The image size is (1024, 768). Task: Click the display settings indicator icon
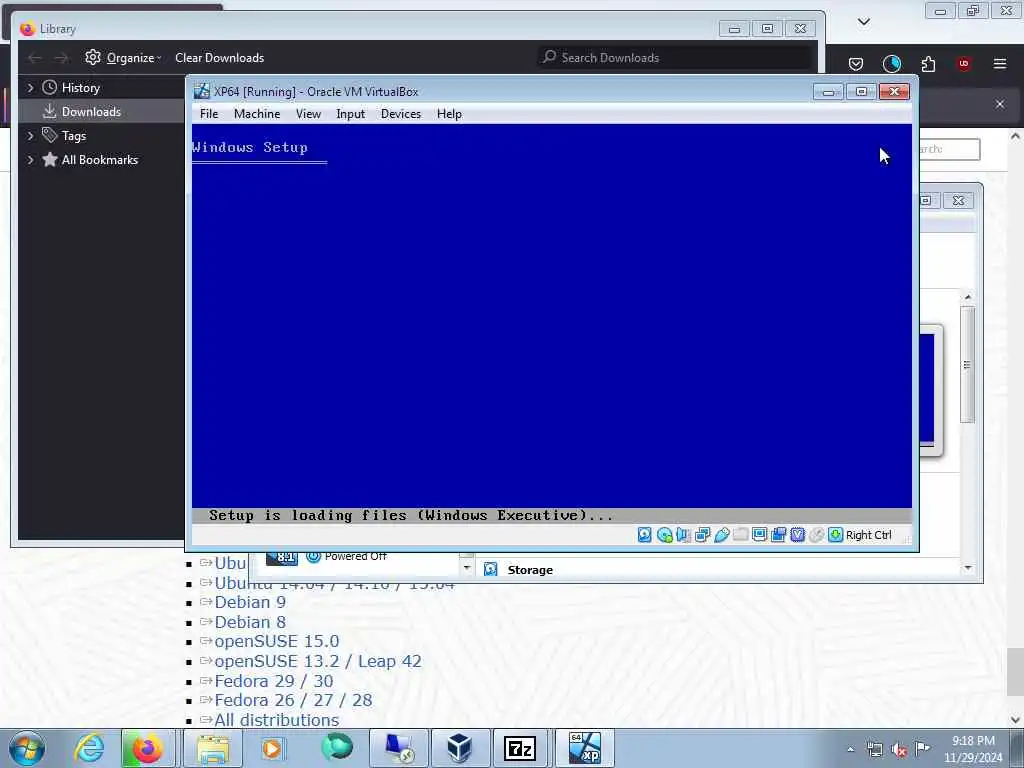(760, 535)
